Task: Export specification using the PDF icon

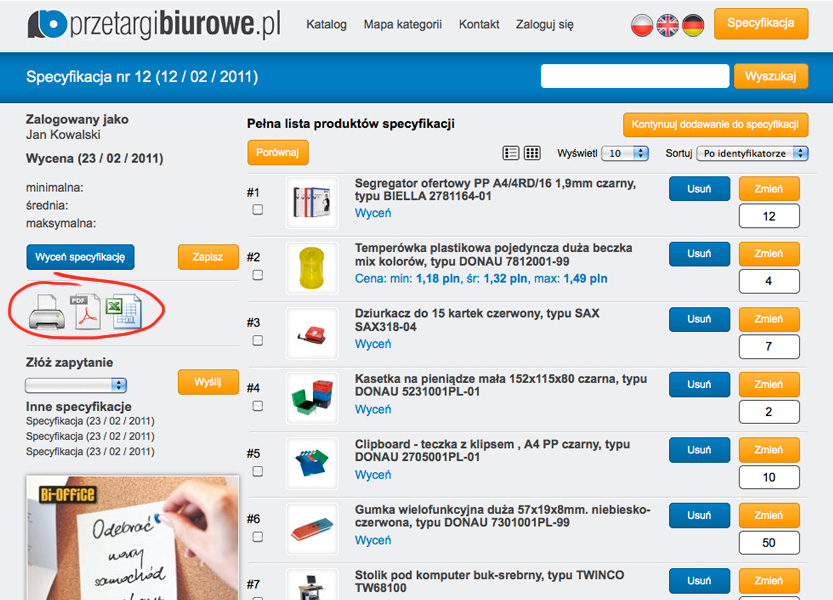Action: (x=85, y=312)
